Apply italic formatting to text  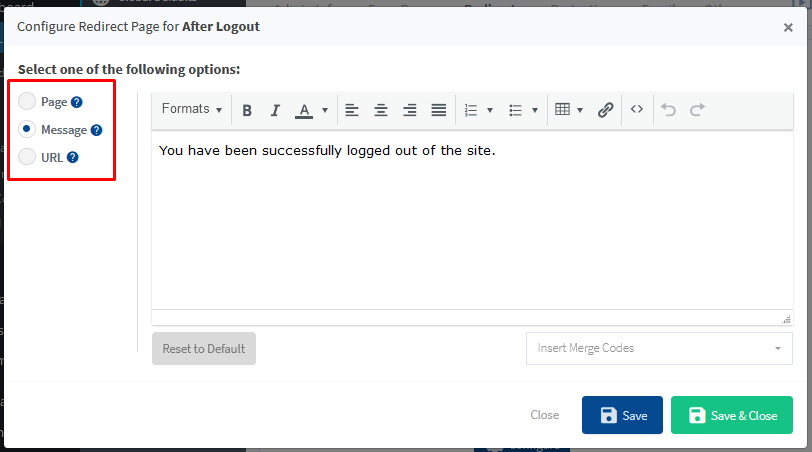275,110
